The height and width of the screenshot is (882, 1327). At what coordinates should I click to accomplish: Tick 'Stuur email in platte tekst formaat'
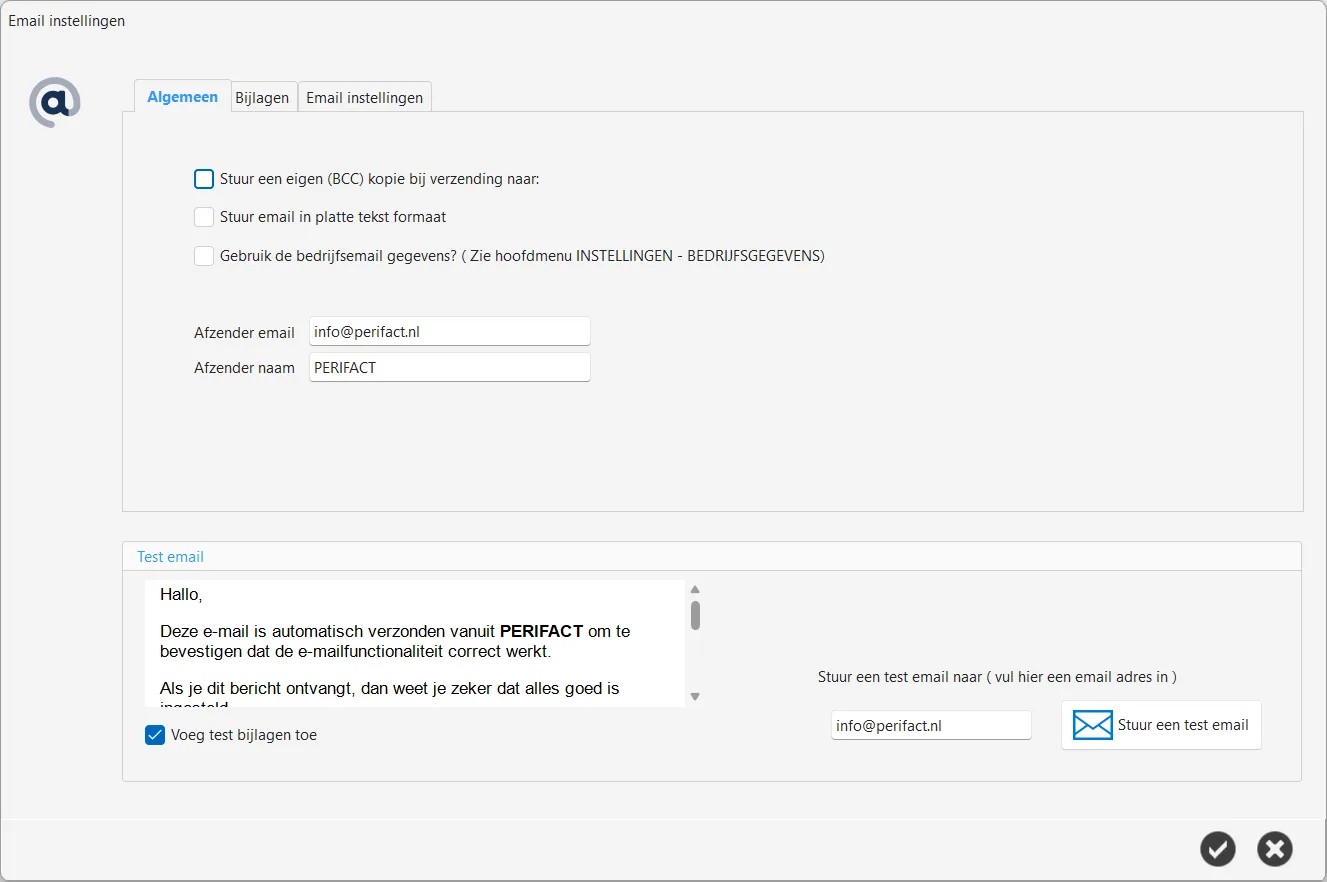(204, 217)
